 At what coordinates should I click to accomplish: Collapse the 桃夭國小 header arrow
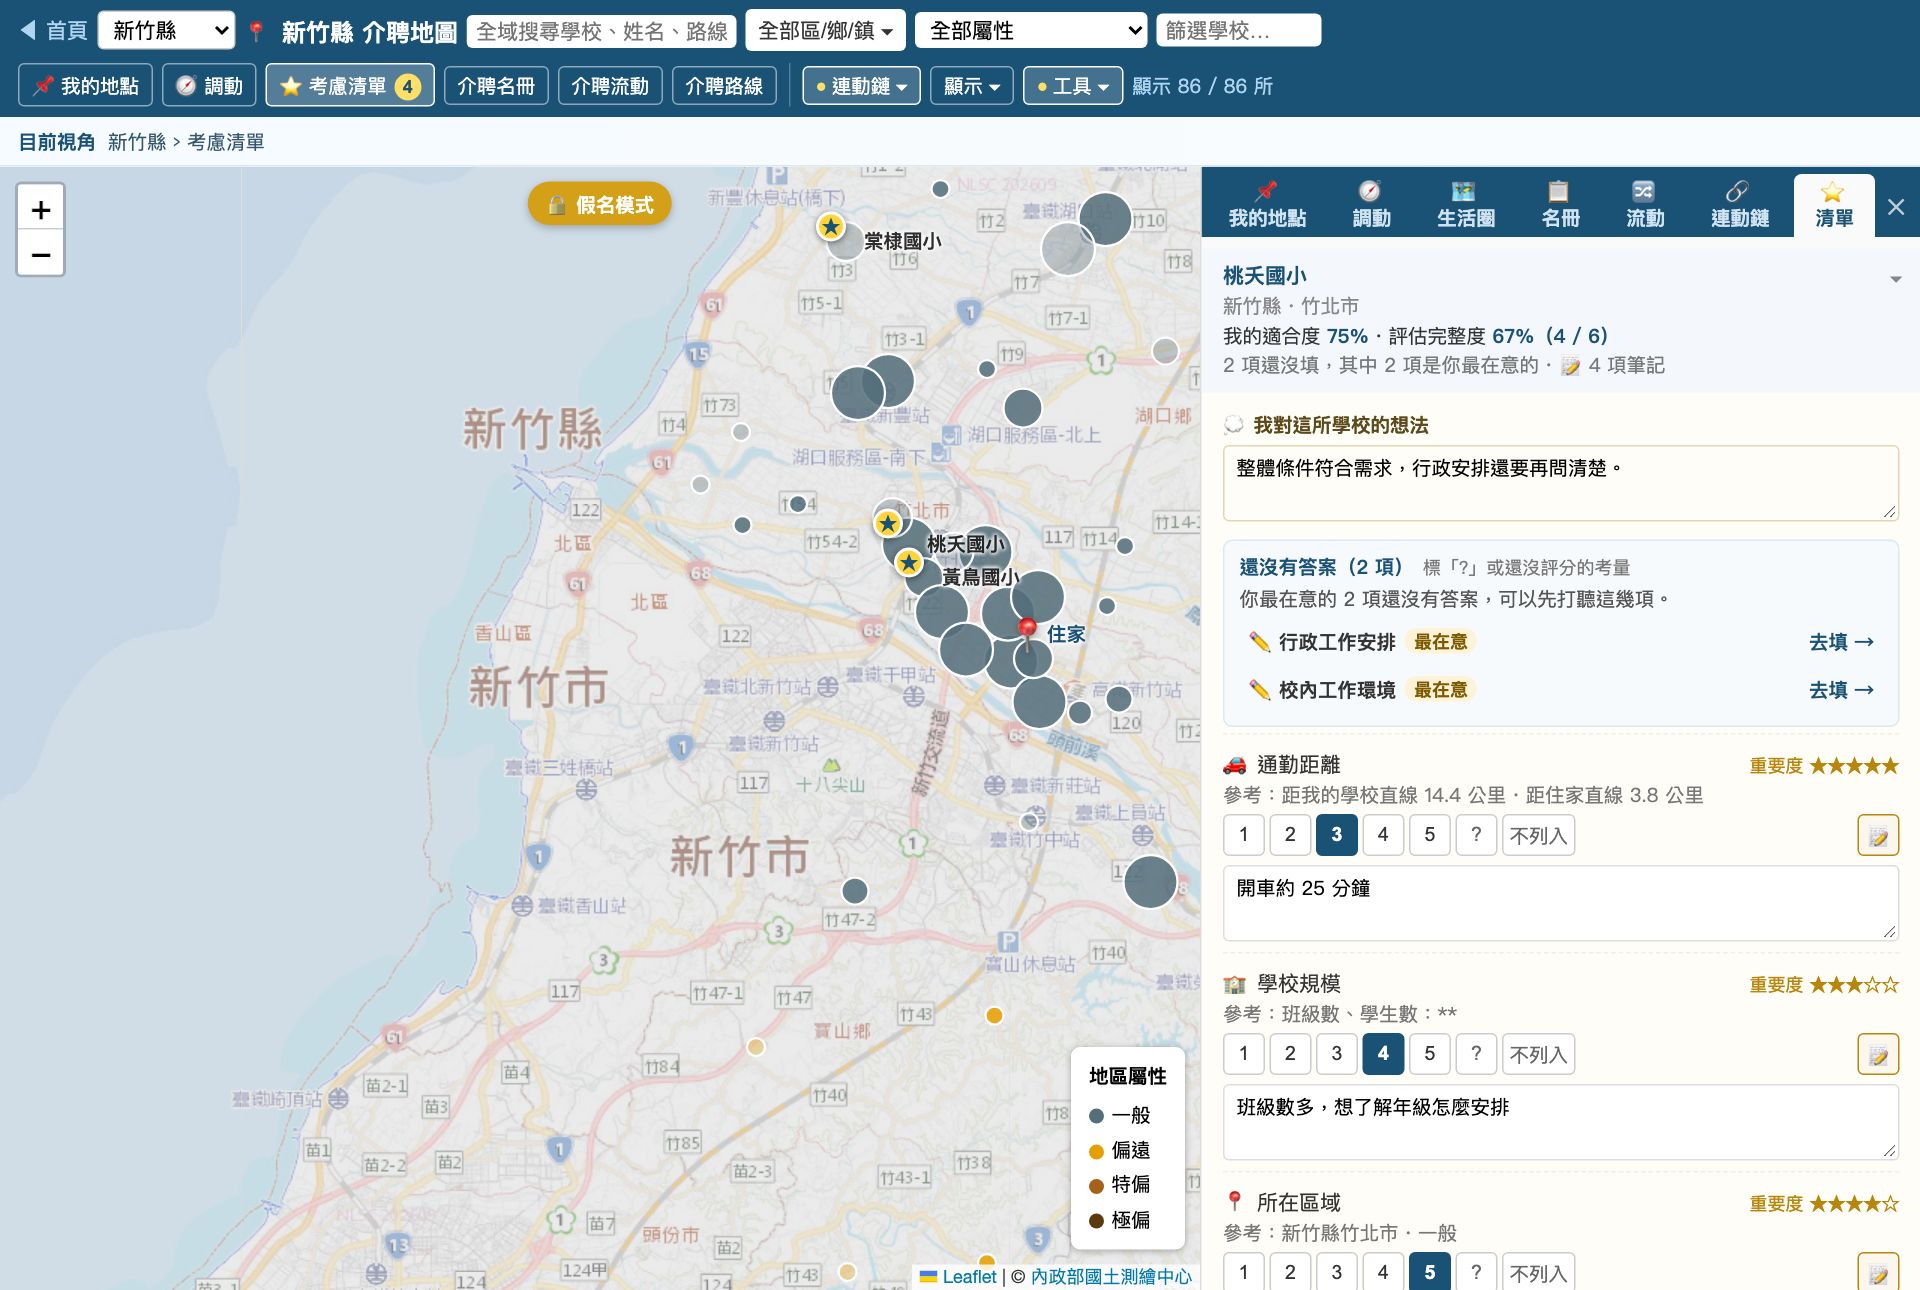click(1895, 279)
